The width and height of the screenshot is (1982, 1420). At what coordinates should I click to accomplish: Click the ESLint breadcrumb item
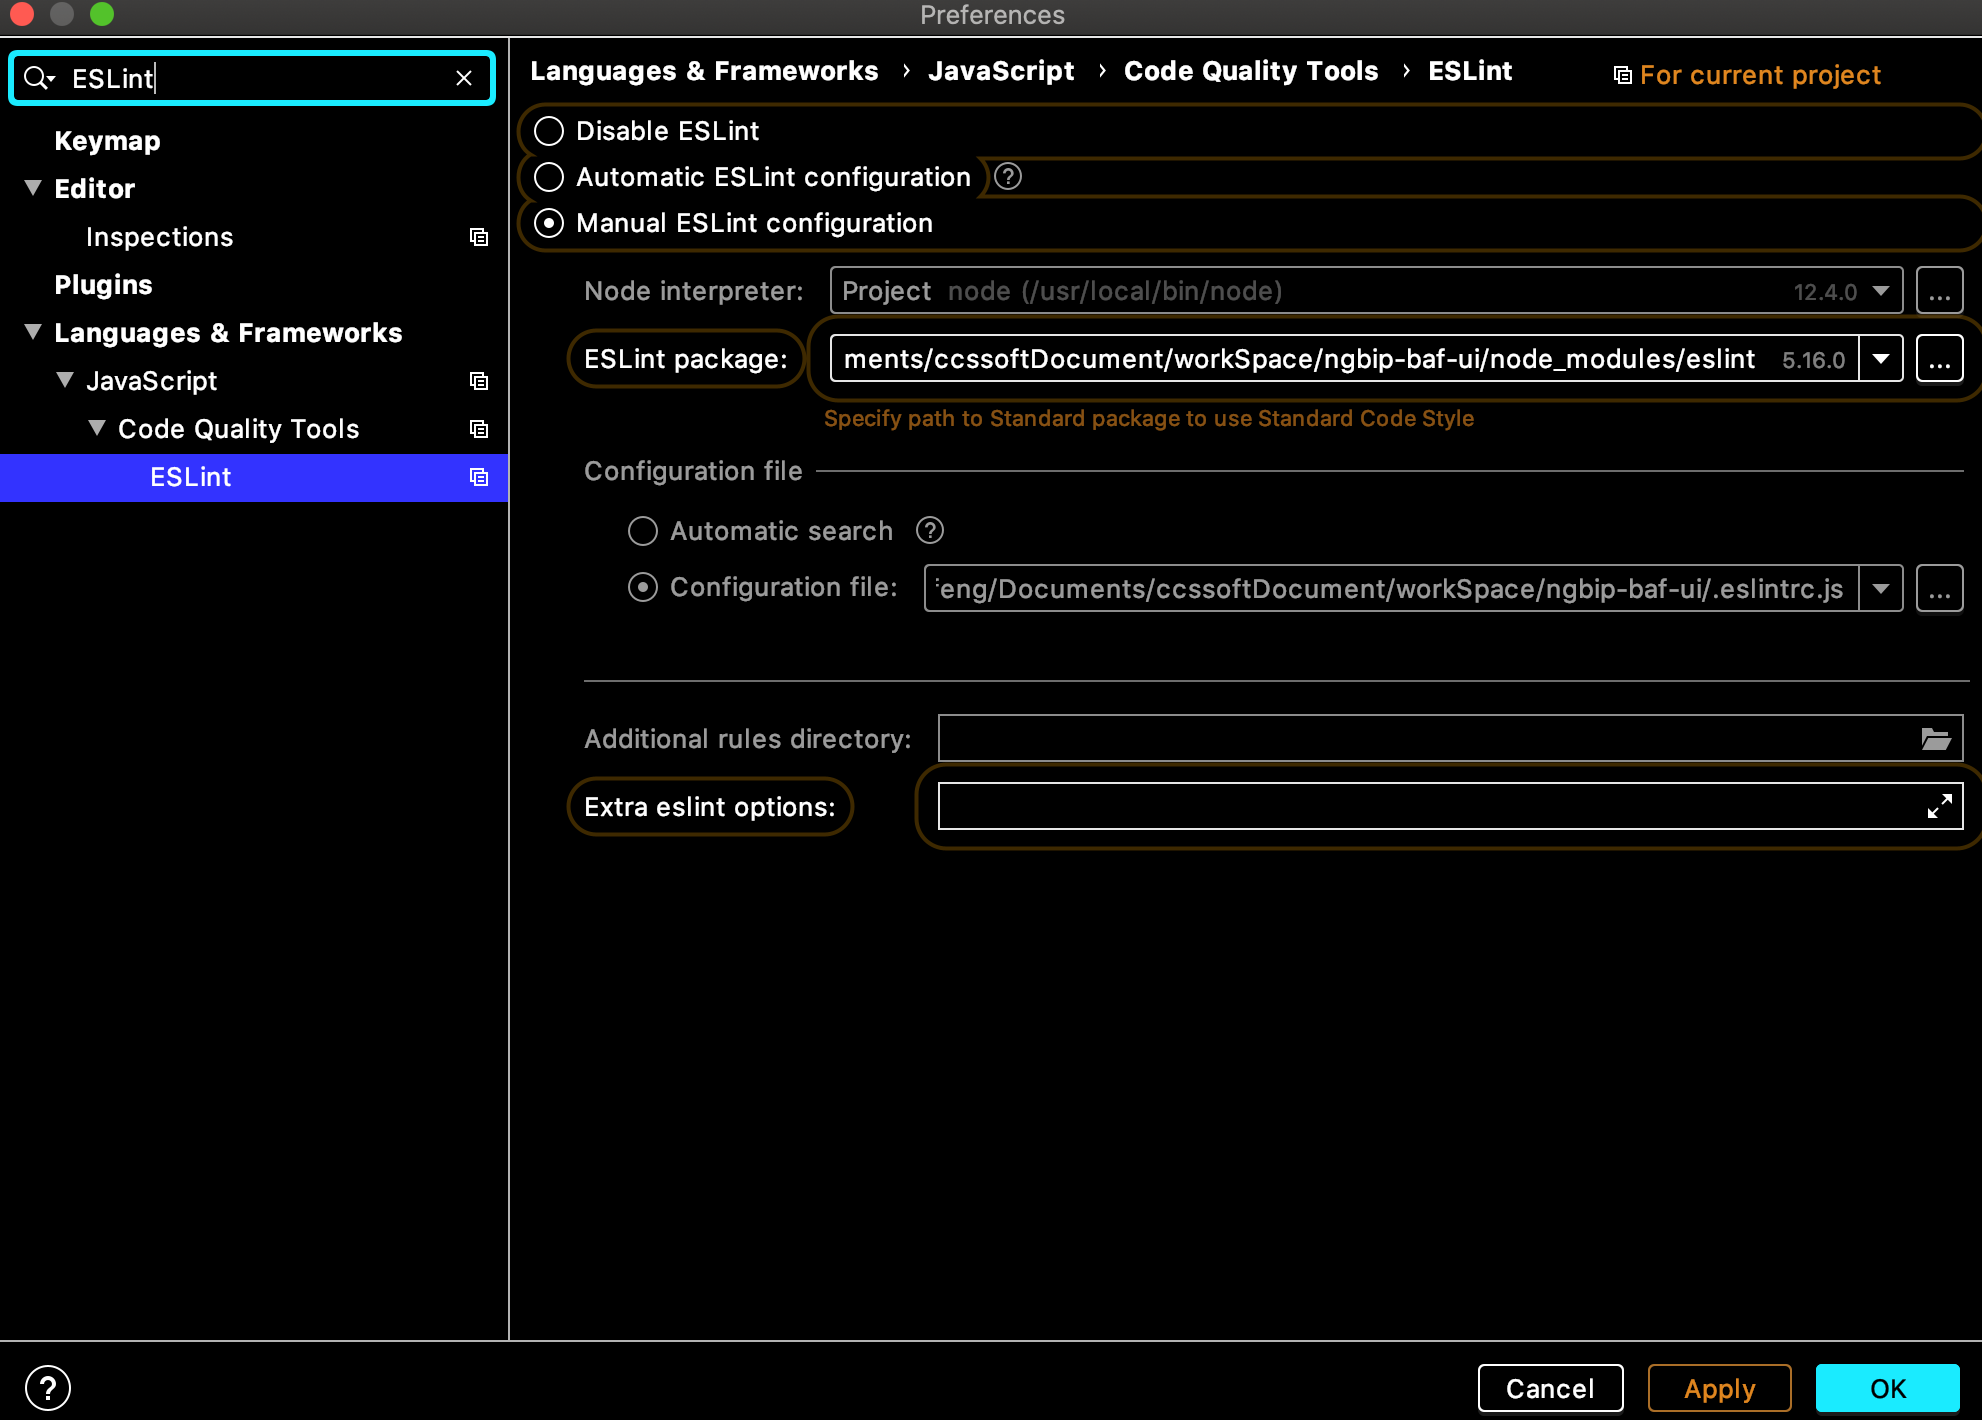[1470, 71]
